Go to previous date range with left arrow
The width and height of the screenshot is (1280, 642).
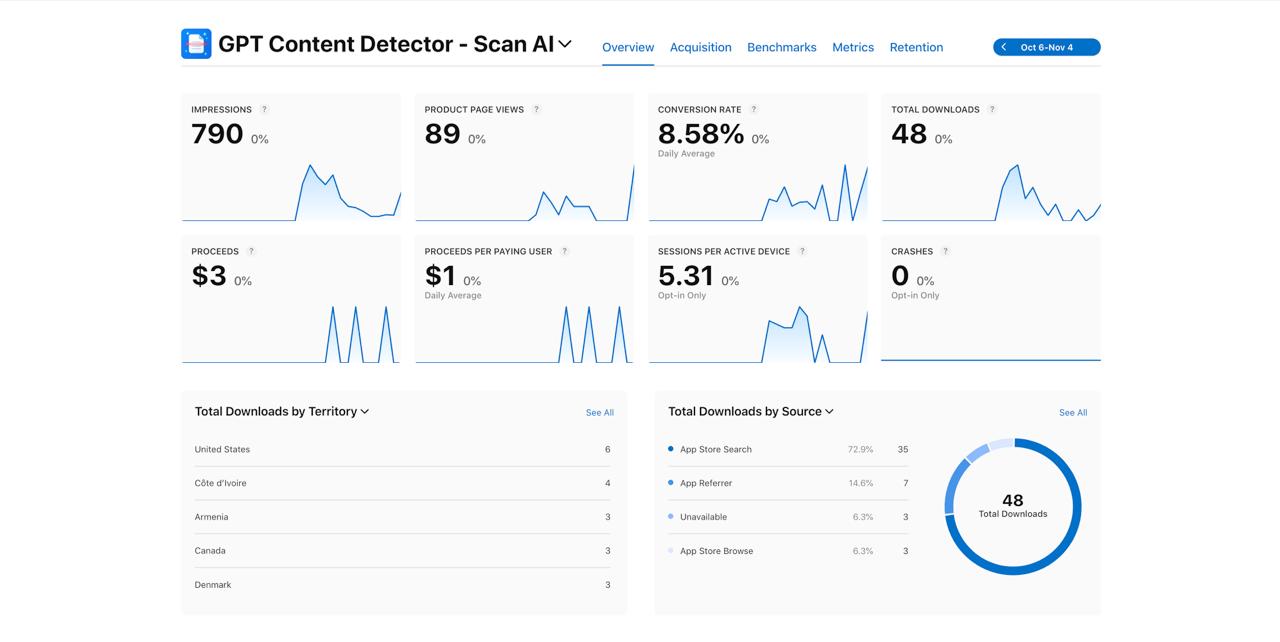pyautogui.click(x=1004, y=47)
